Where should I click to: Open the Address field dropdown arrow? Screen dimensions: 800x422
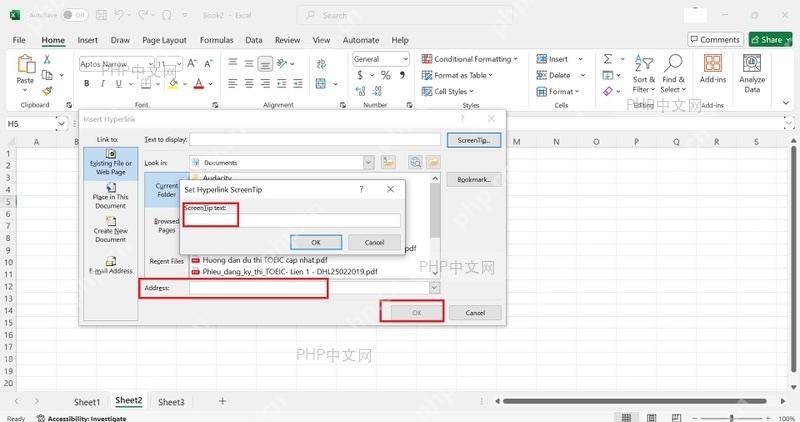point(434,288)
